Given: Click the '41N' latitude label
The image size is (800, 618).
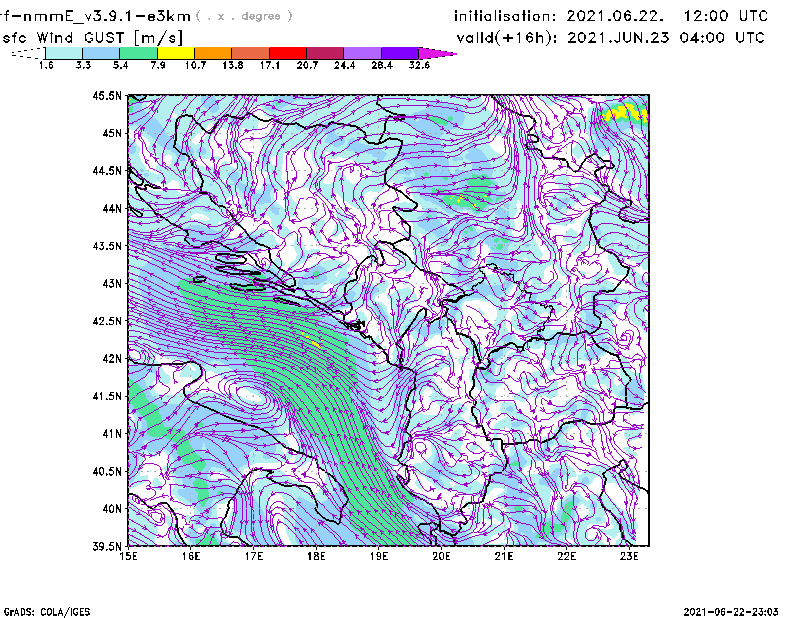Looking at the screenshot, I should 112,434.
